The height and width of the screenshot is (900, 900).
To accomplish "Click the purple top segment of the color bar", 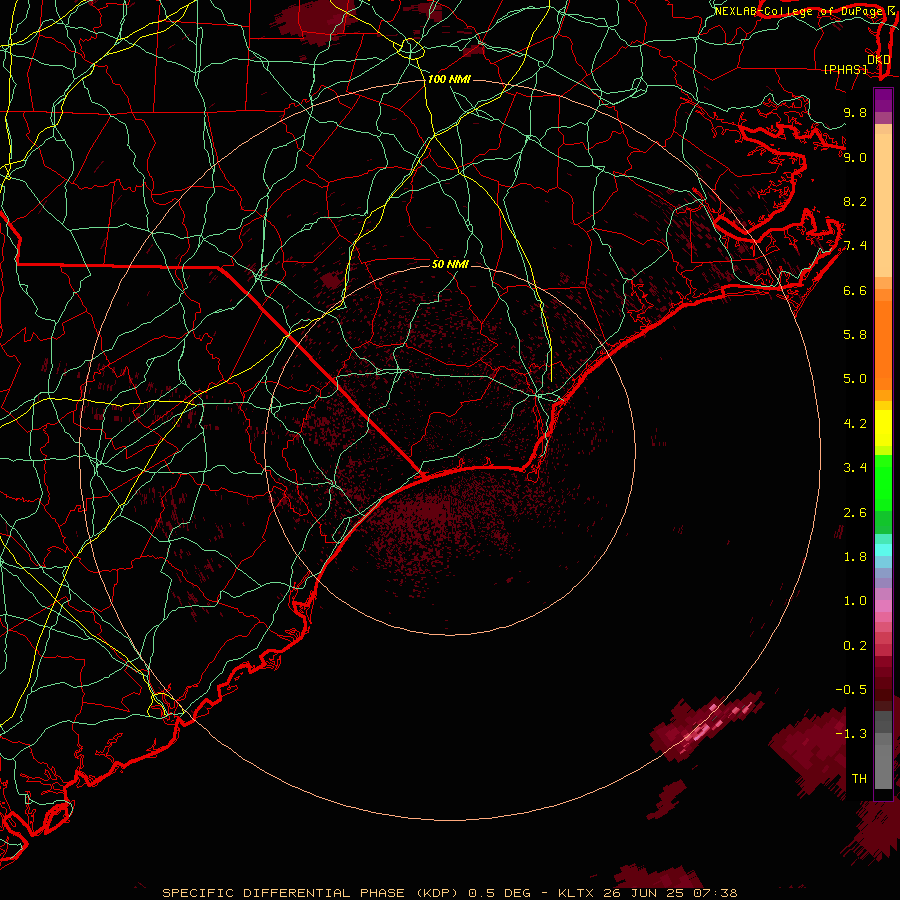I will tap(883, 100).
